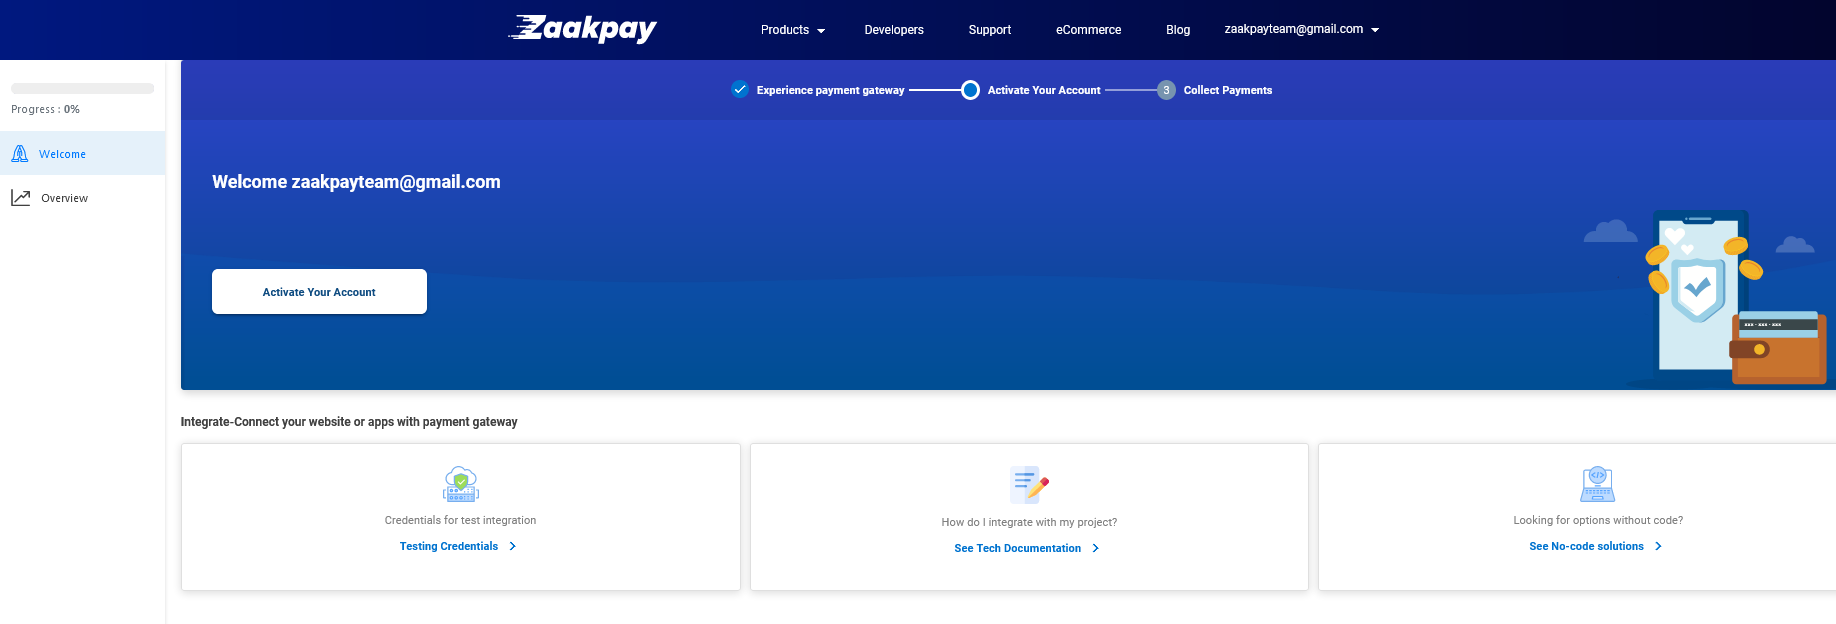The height and width of the screenshot is (624, 1836).
Task: Click the arrow beside See No-code solutions
Action: coord(1658,546)
